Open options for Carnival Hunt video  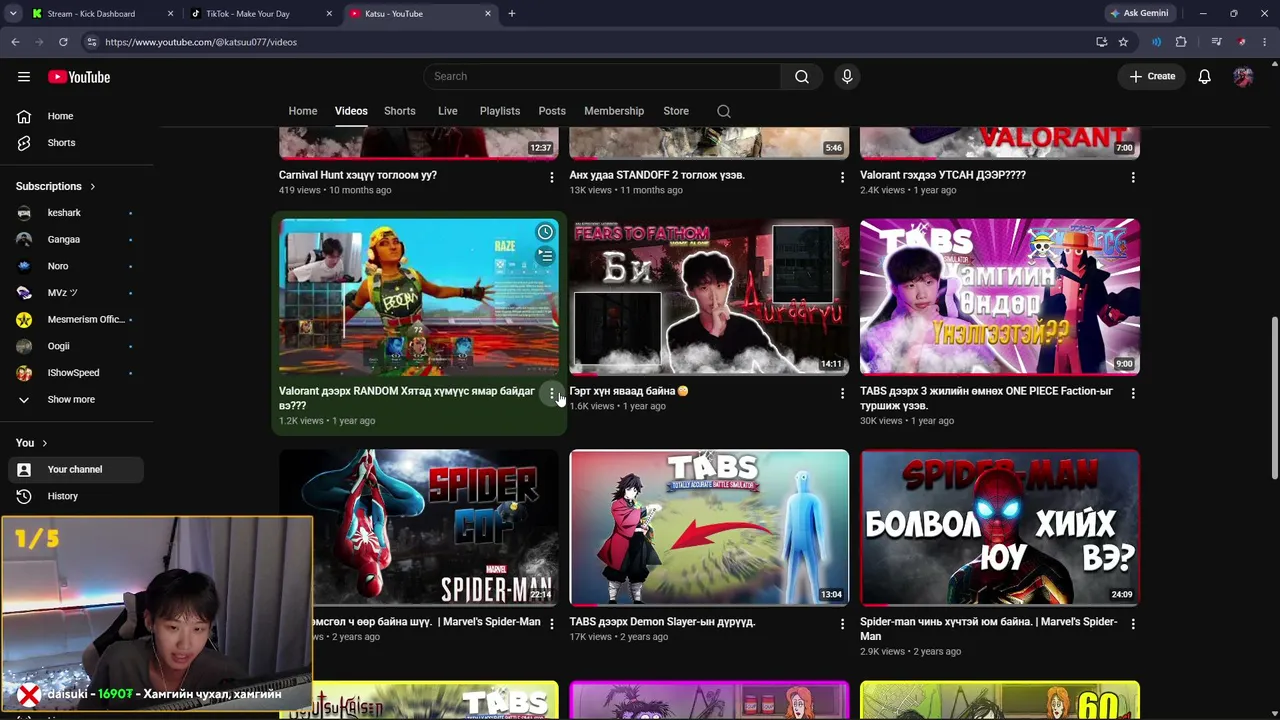point(551,177)
